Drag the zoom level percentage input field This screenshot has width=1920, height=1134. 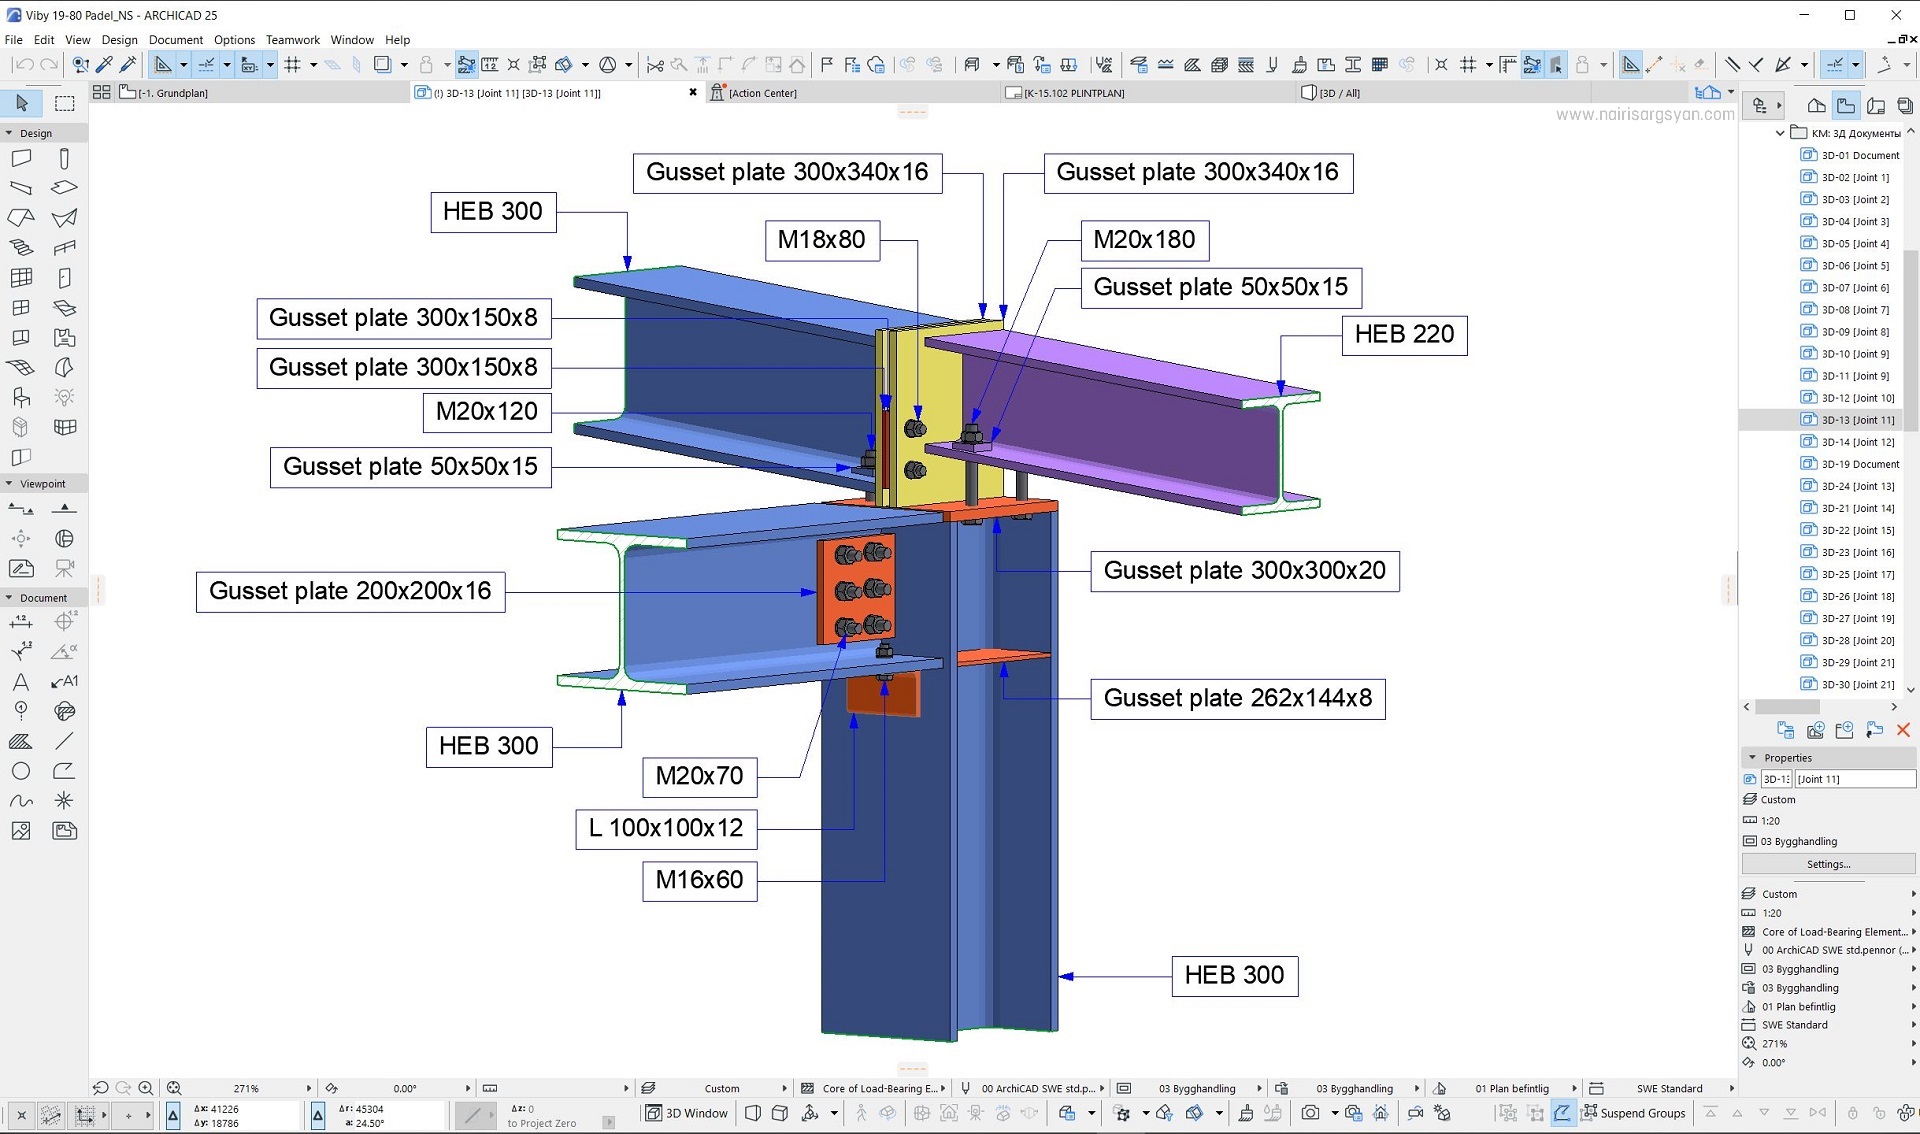[x=247, y=1087]
